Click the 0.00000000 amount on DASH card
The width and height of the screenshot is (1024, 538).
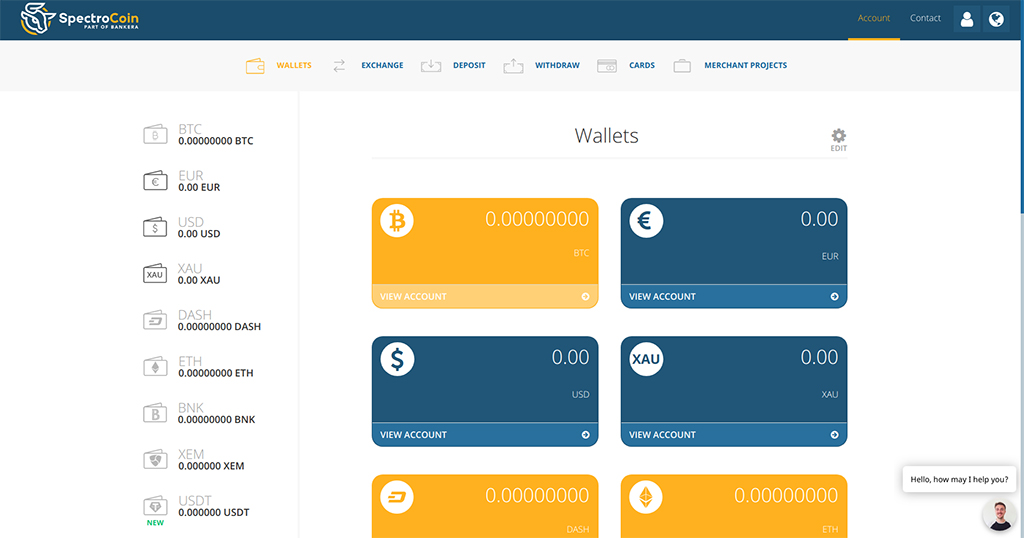tap(537, 496)
